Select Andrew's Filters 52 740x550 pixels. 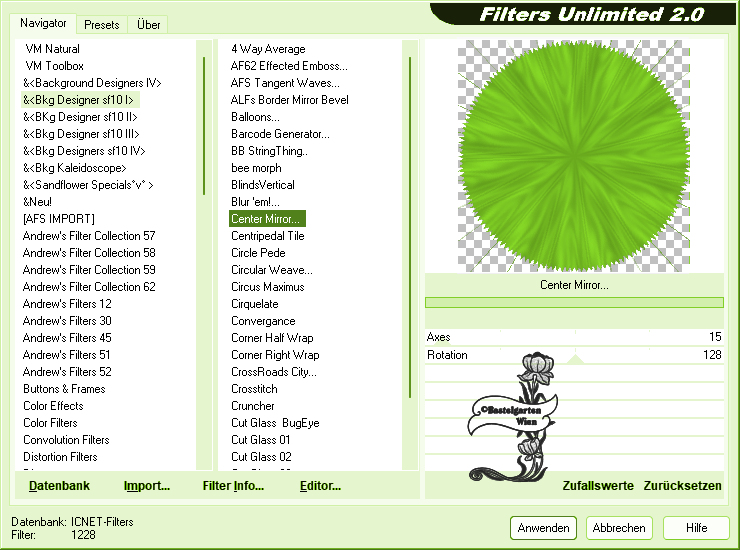[x=67, y=372]
